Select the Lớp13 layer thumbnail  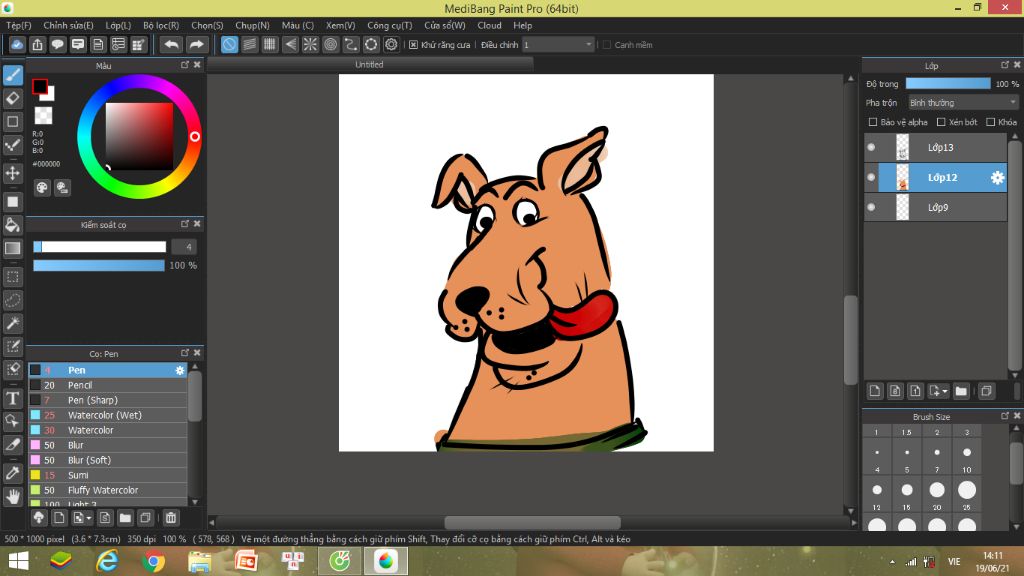click(x=903, y=148)
